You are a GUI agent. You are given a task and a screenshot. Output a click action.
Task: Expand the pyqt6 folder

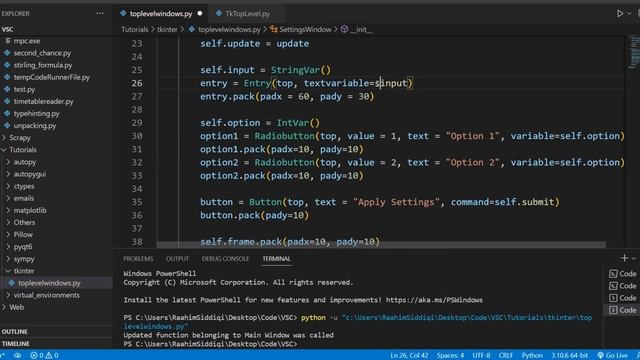click(x=22, y=247)
